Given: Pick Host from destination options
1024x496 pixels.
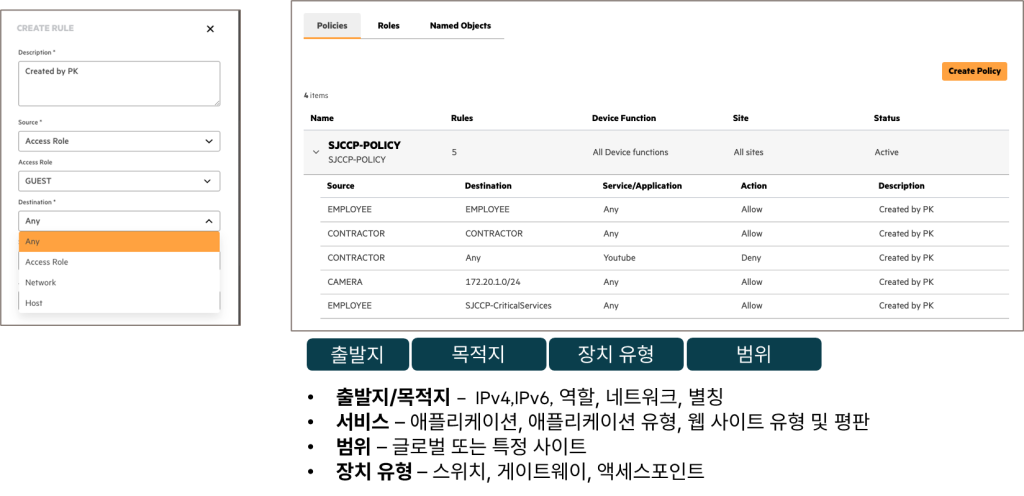Looking at the screenshot, I should 119,303.
